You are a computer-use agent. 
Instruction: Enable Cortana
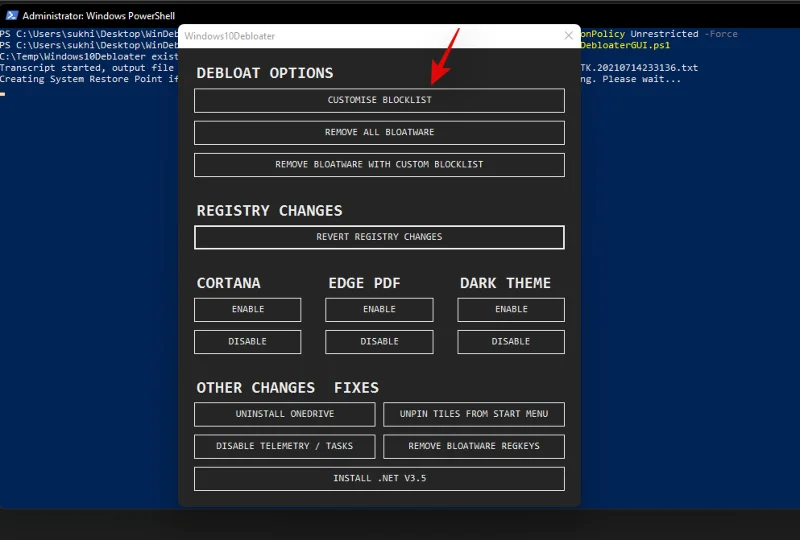coord(247,310)
